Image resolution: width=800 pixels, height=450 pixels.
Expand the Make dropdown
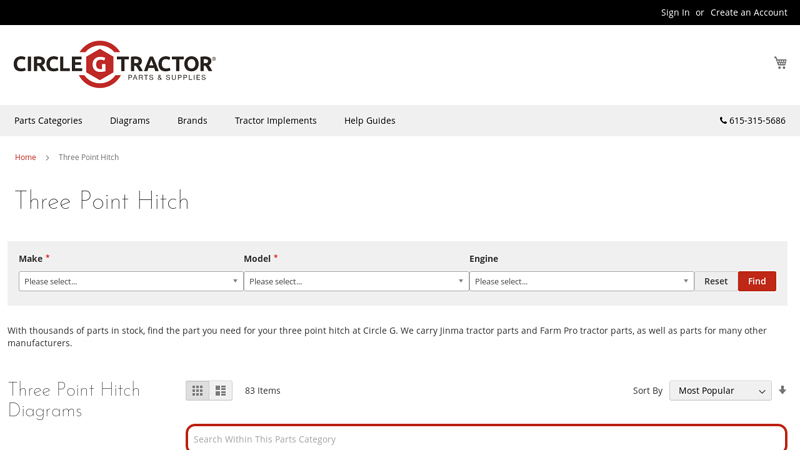coord(131,282)
